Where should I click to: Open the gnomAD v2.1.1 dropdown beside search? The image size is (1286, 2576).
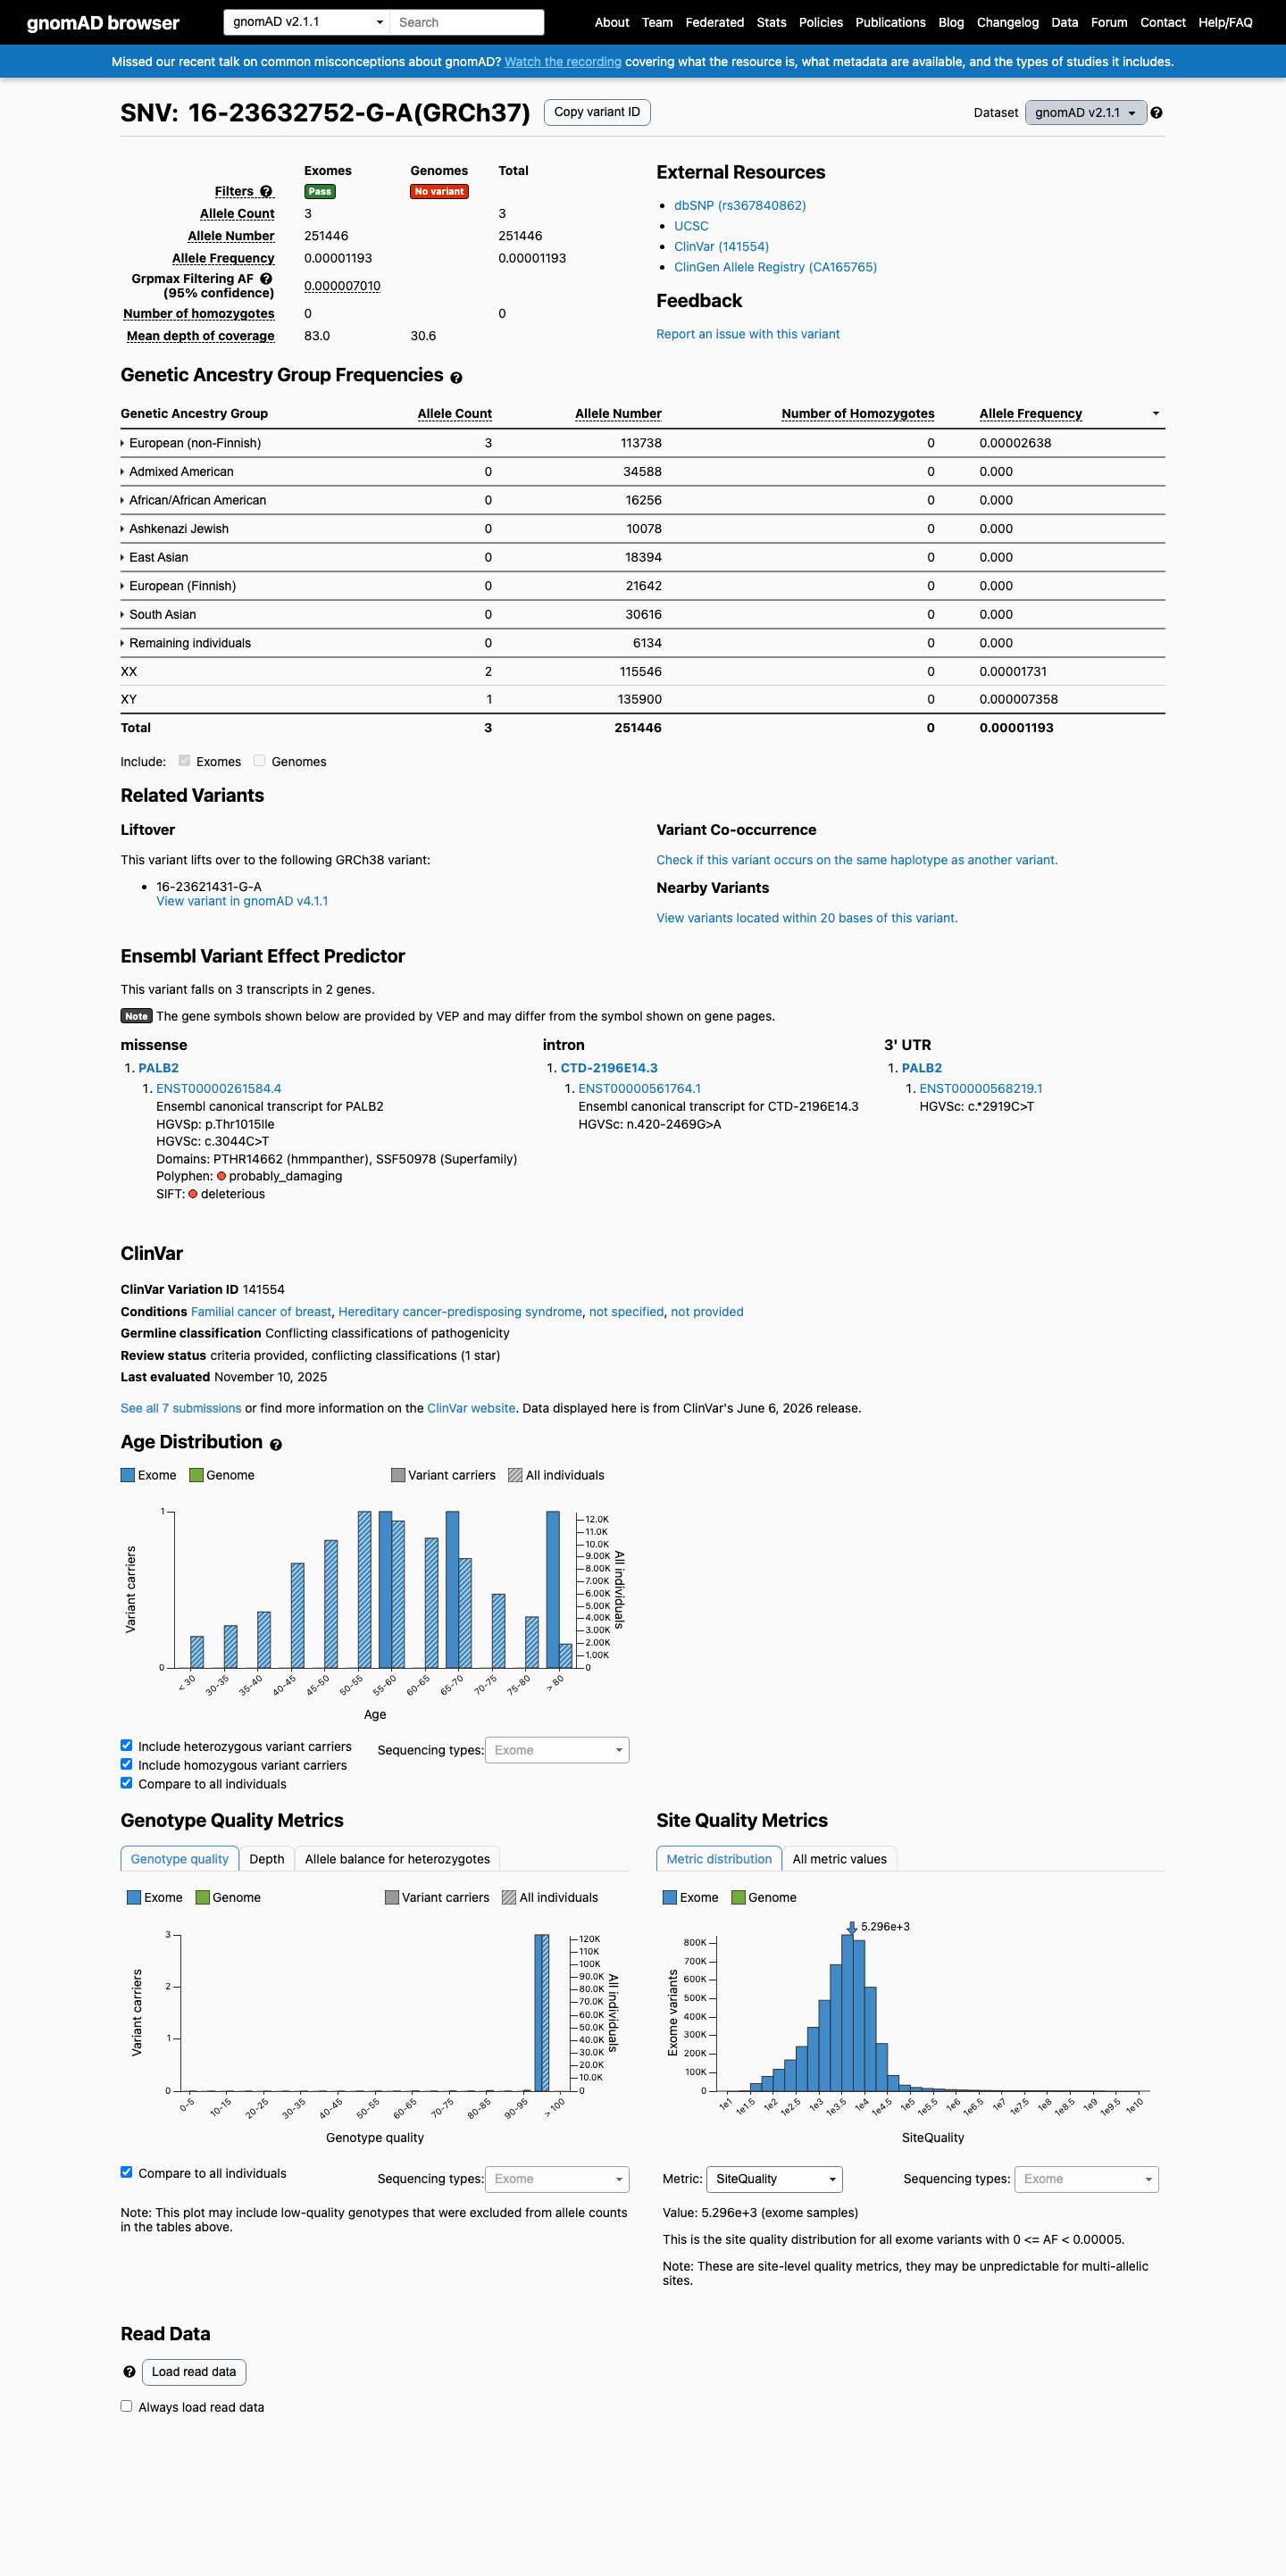coord(307,22)
